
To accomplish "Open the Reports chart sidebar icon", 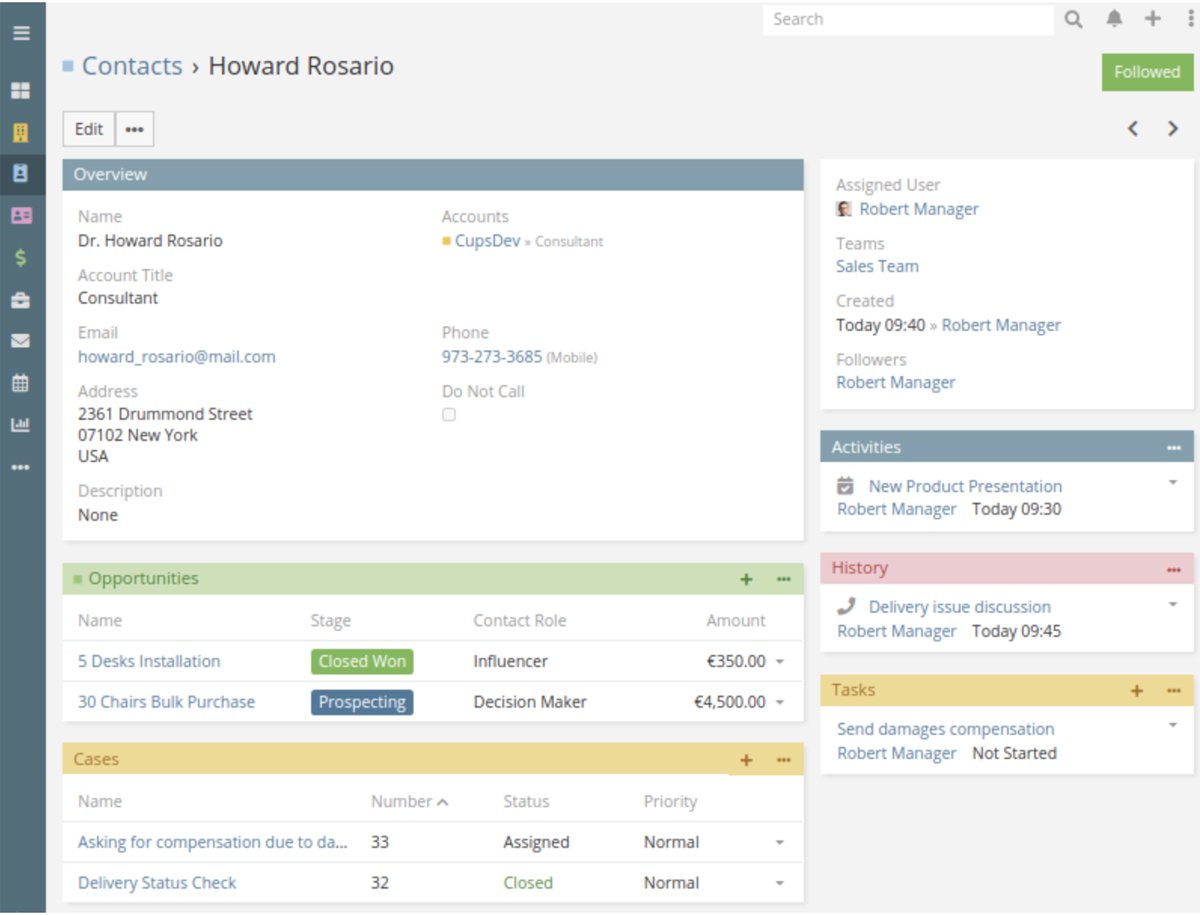I will coord(21,424).
